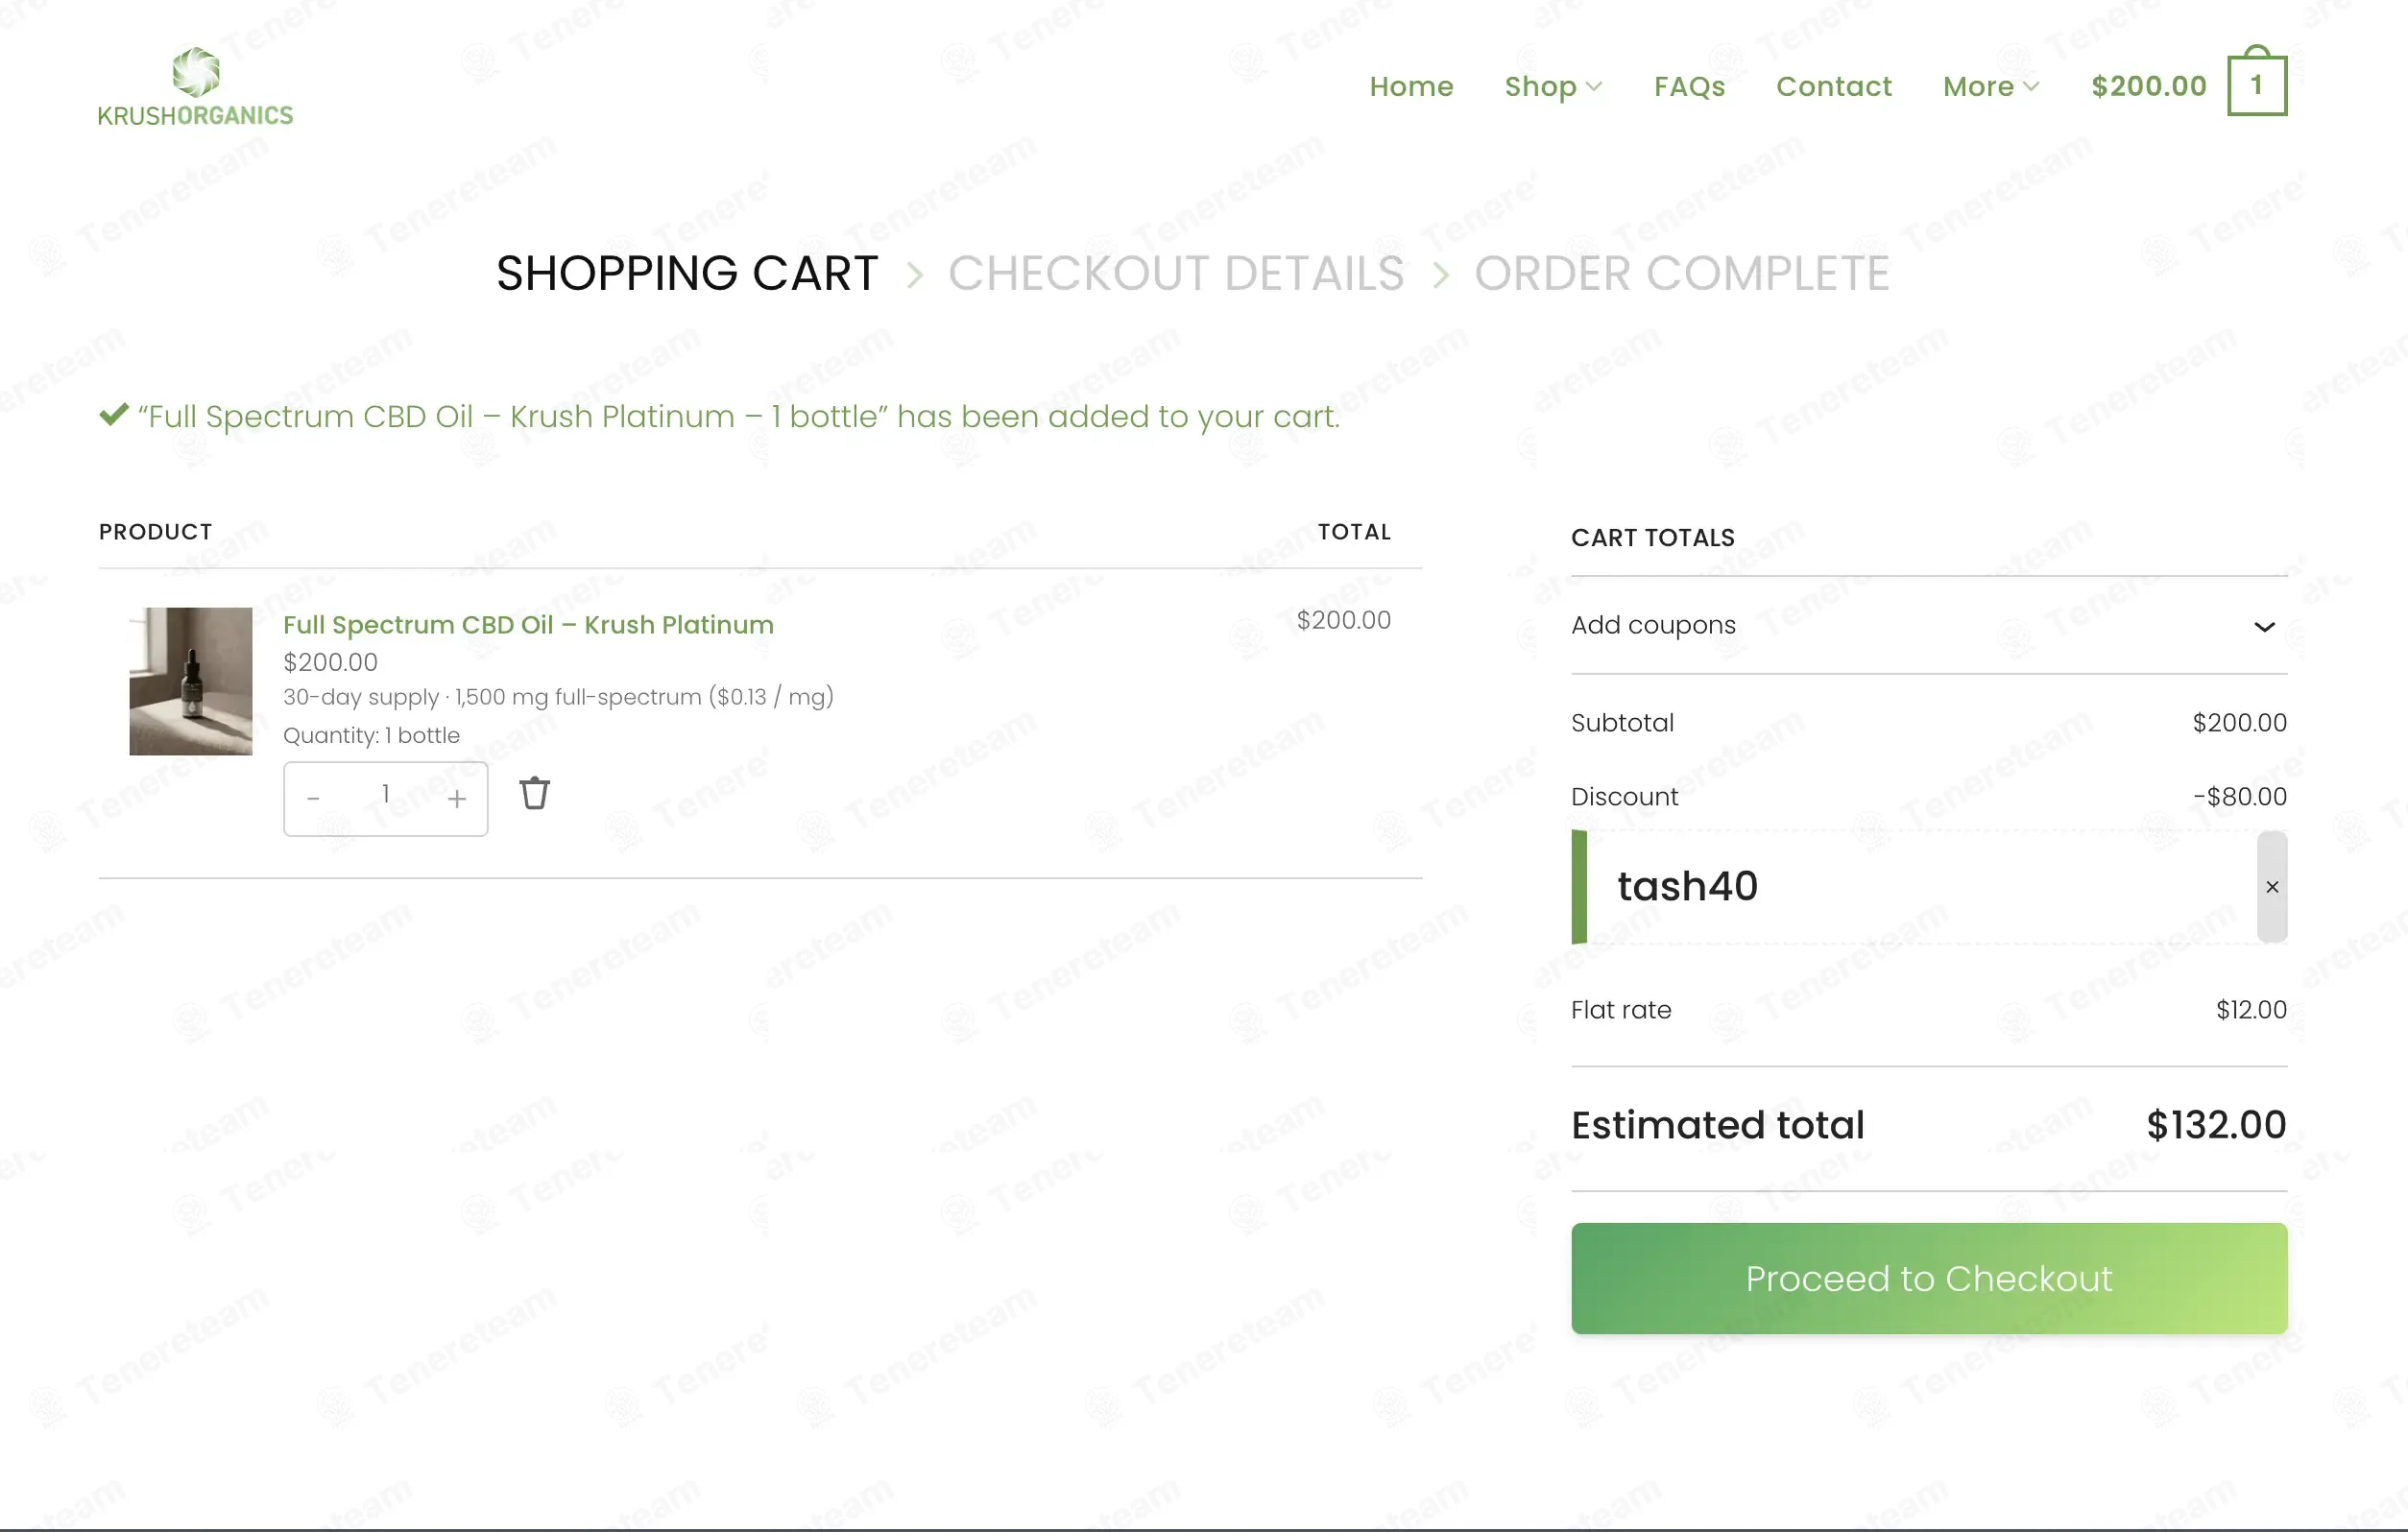Open the Contact page
The width and height of the screenshot is (2408, 1532).
pyautogui.click(x=1833, y=86)
